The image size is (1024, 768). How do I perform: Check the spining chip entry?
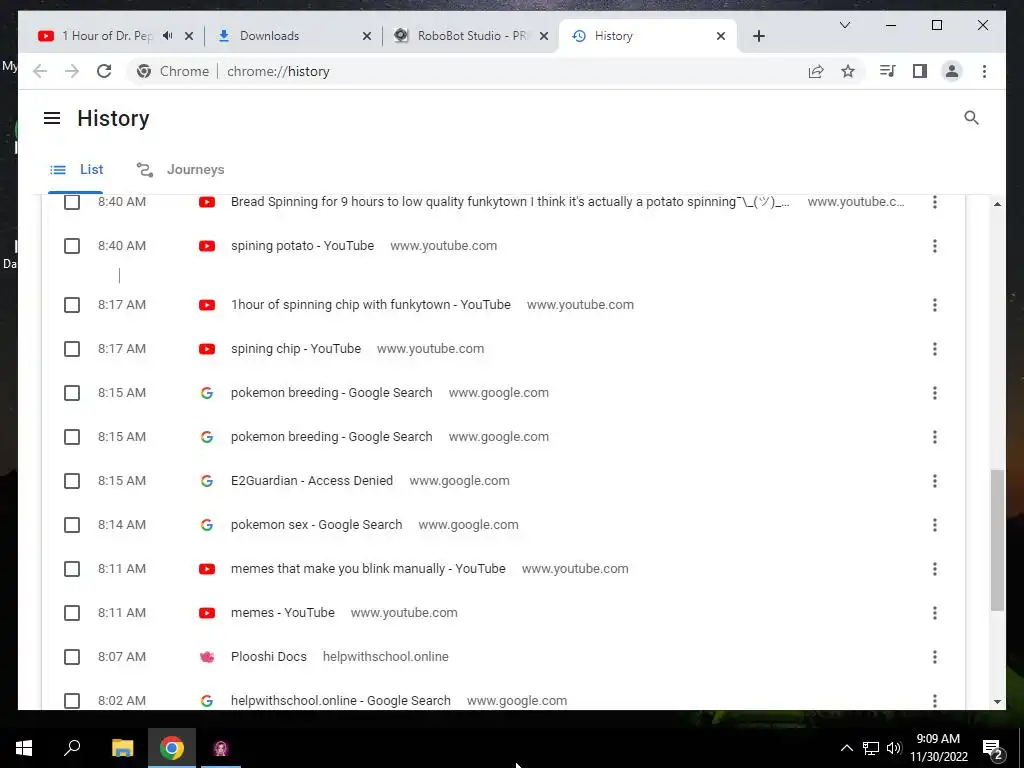[x=72, y=349]
